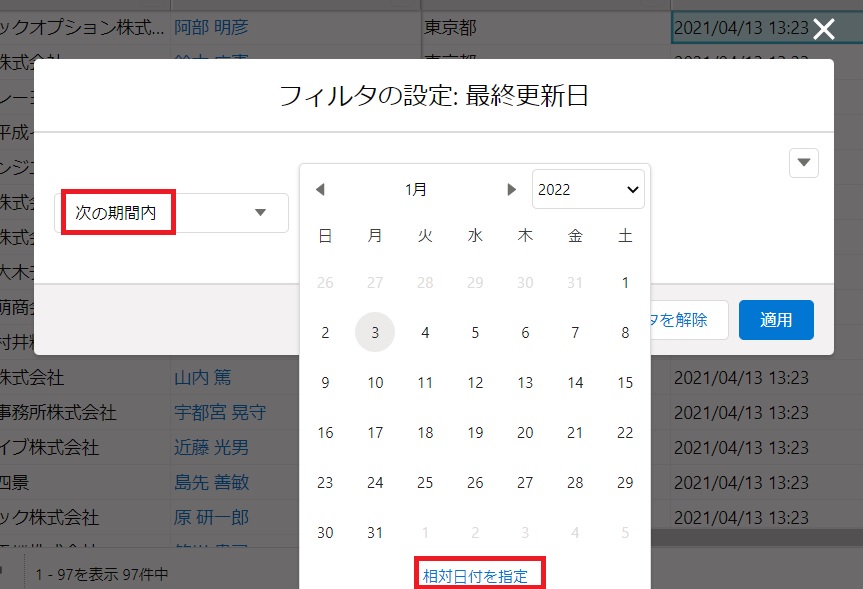Image resolution: width=863 pixels, height=589 pixels.
Task: Pick January 25 in the calendar
Action: click(x=425, y=483)
